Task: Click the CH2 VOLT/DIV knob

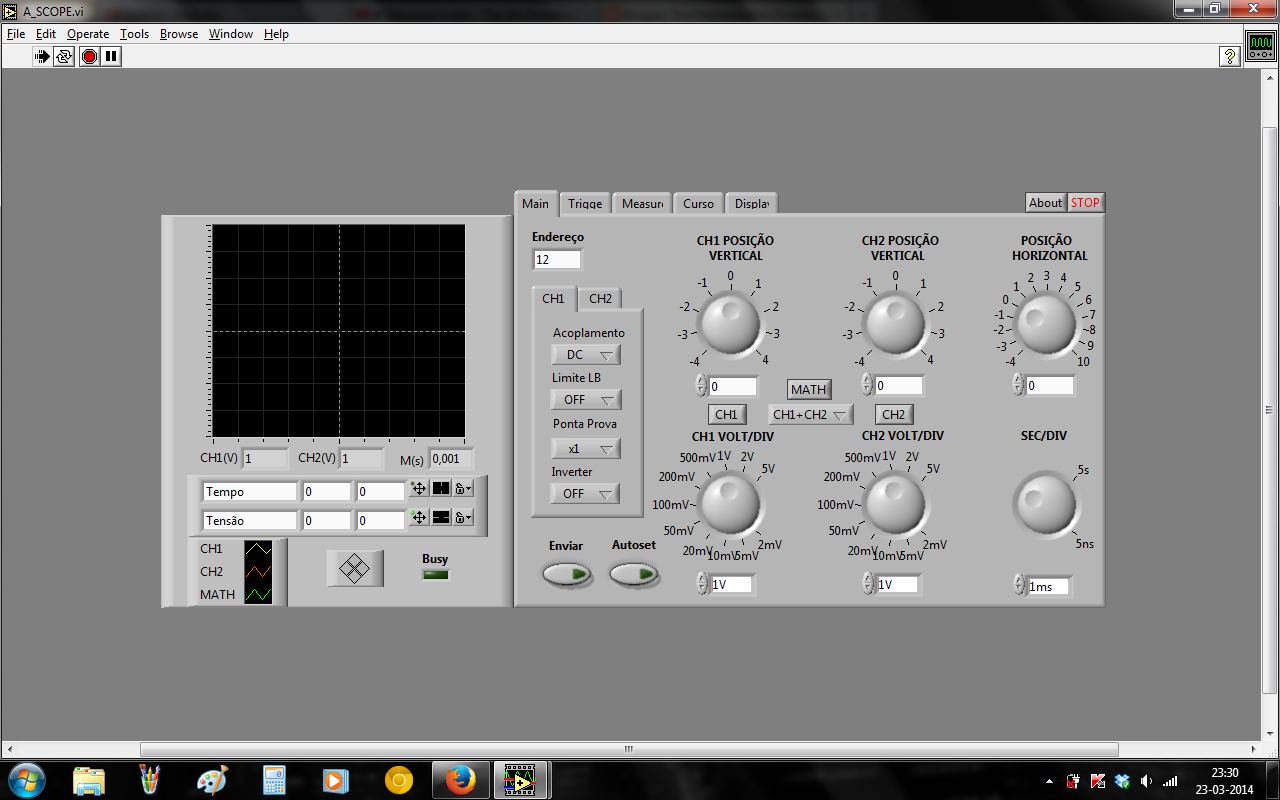Action: [895, 504]
